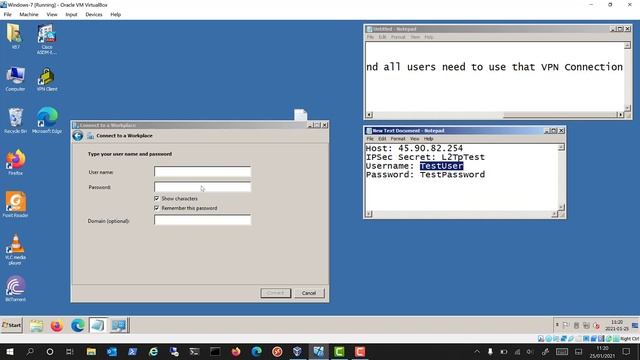Open Outlook on host taskbar

pyautogui.click(x=111, y=351)
